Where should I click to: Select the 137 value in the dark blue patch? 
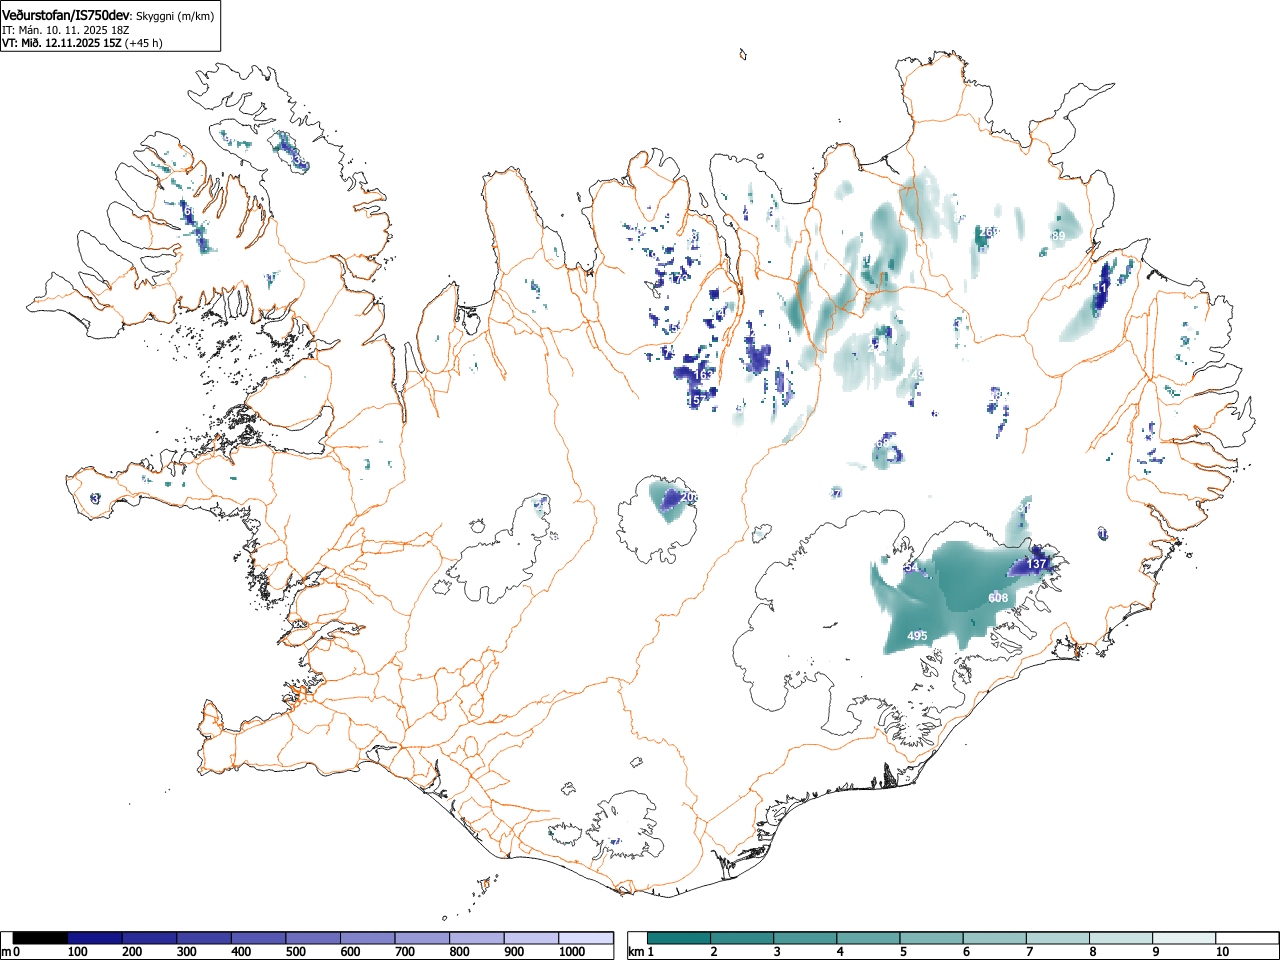click(1036, 564)
